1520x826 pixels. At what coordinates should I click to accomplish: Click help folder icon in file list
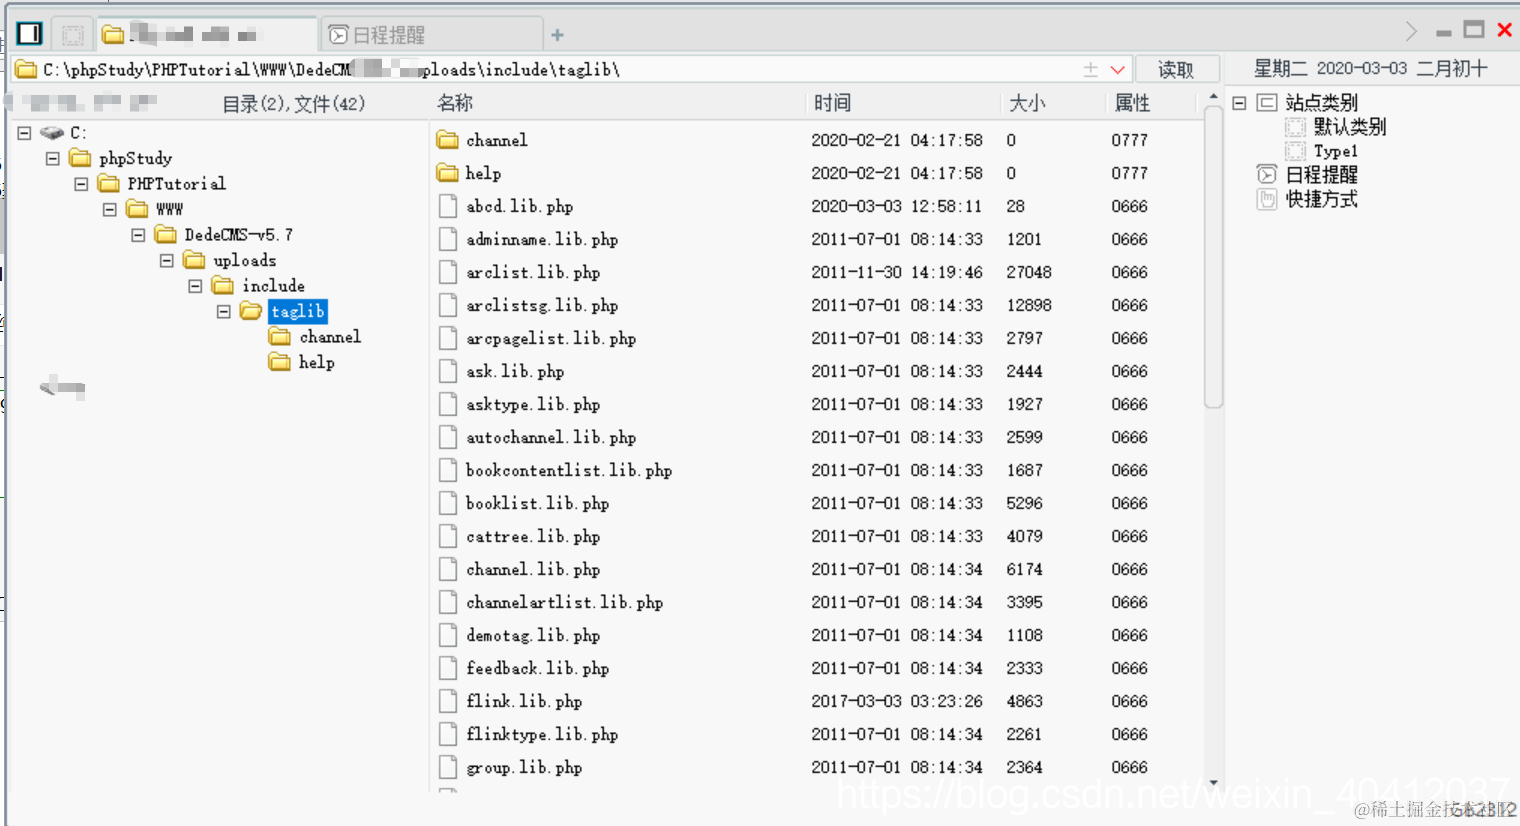click(448, 173)
